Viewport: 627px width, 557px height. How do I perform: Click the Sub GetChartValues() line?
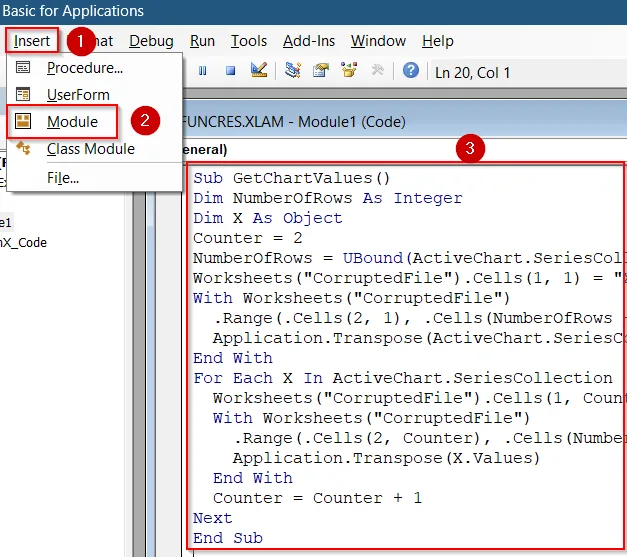291,178
